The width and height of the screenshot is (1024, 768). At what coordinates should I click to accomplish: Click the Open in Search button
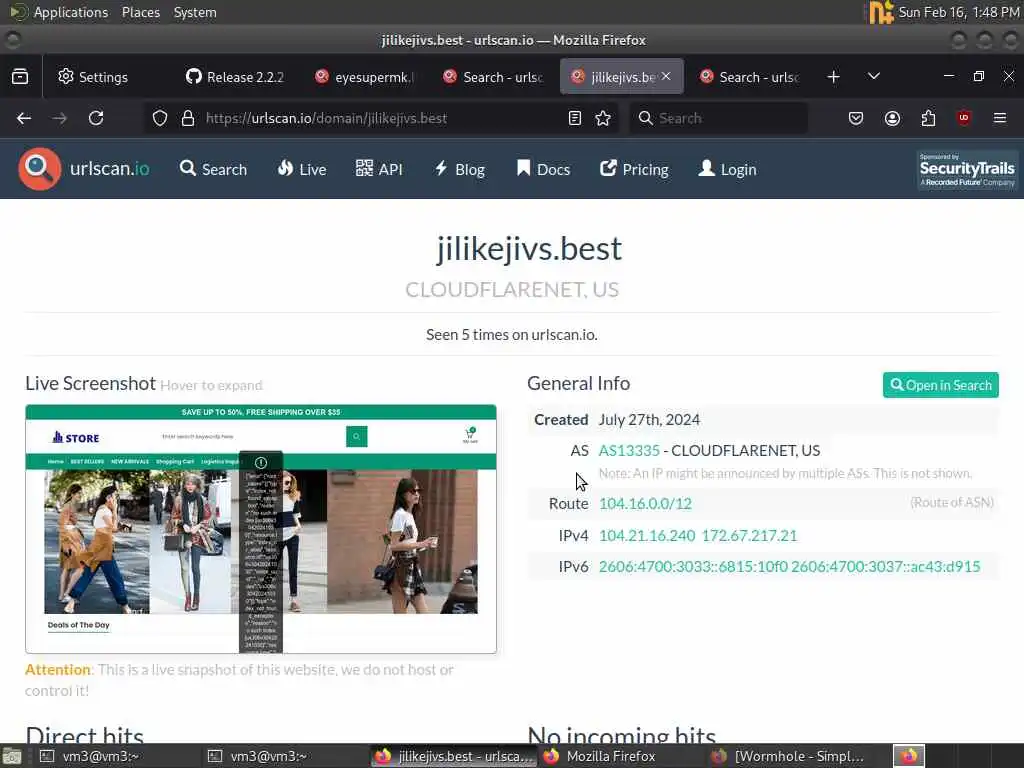click(940, 385)
